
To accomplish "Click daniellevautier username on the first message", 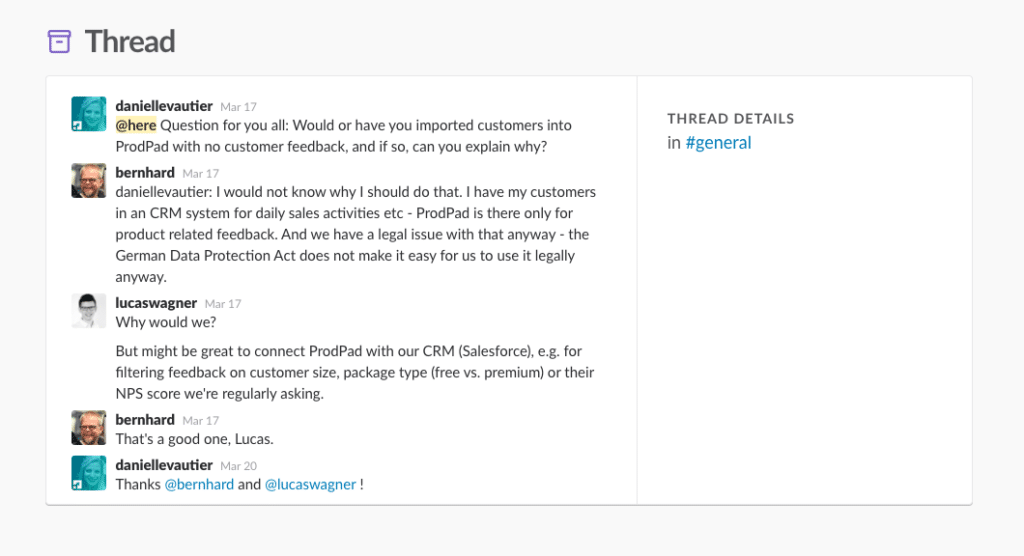I will [x=163, y=105].
